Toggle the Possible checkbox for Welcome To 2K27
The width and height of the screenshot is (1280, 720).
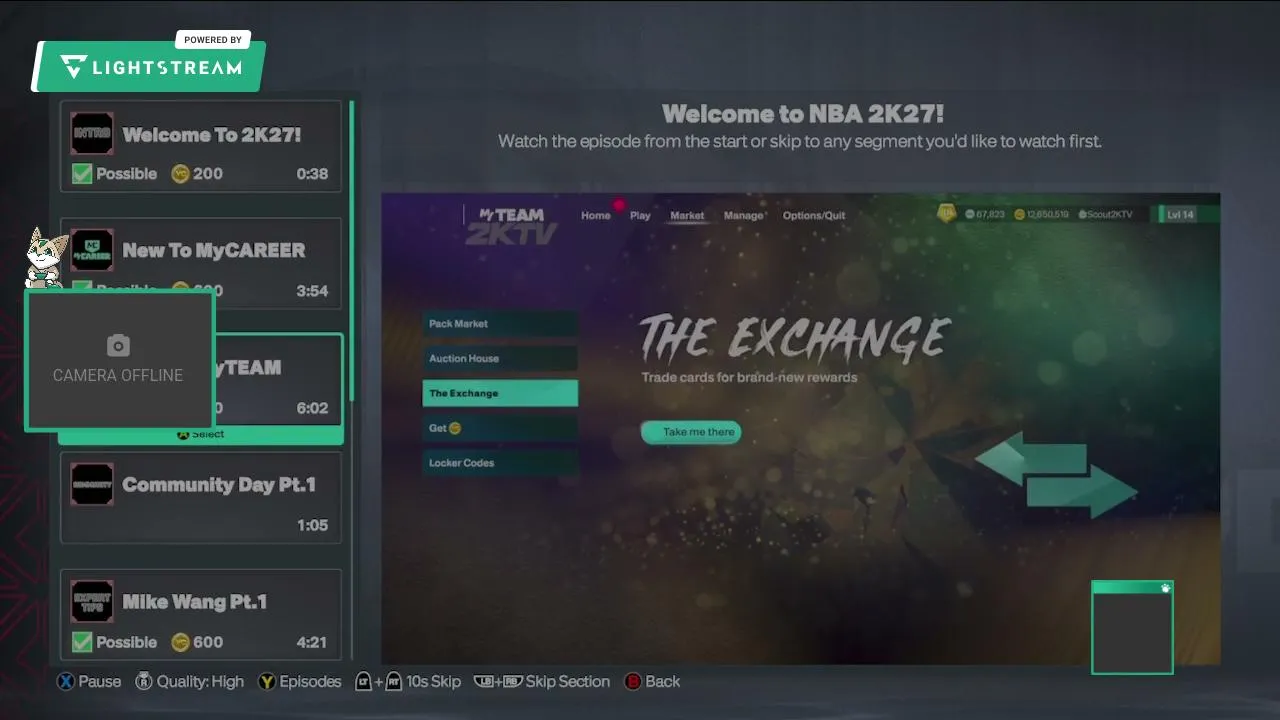82,173
